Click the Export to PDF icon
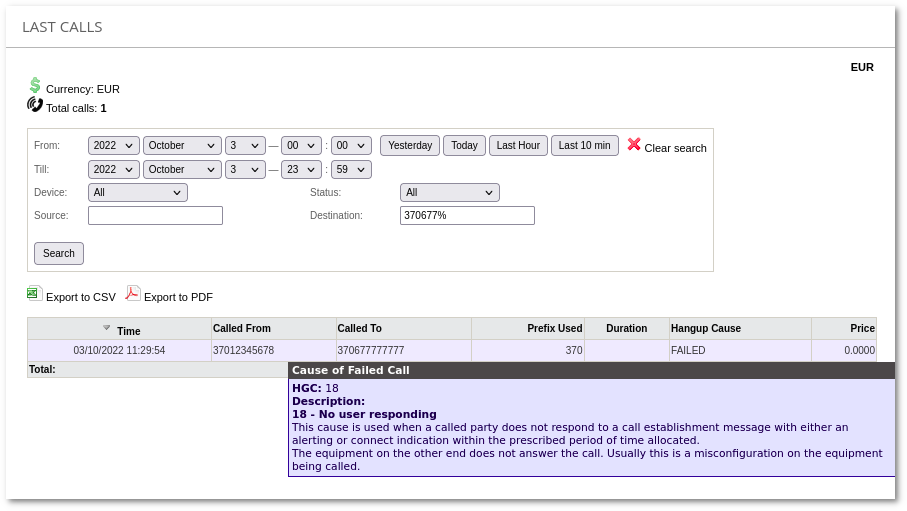 pyautogui.click(x=132, y=294)
